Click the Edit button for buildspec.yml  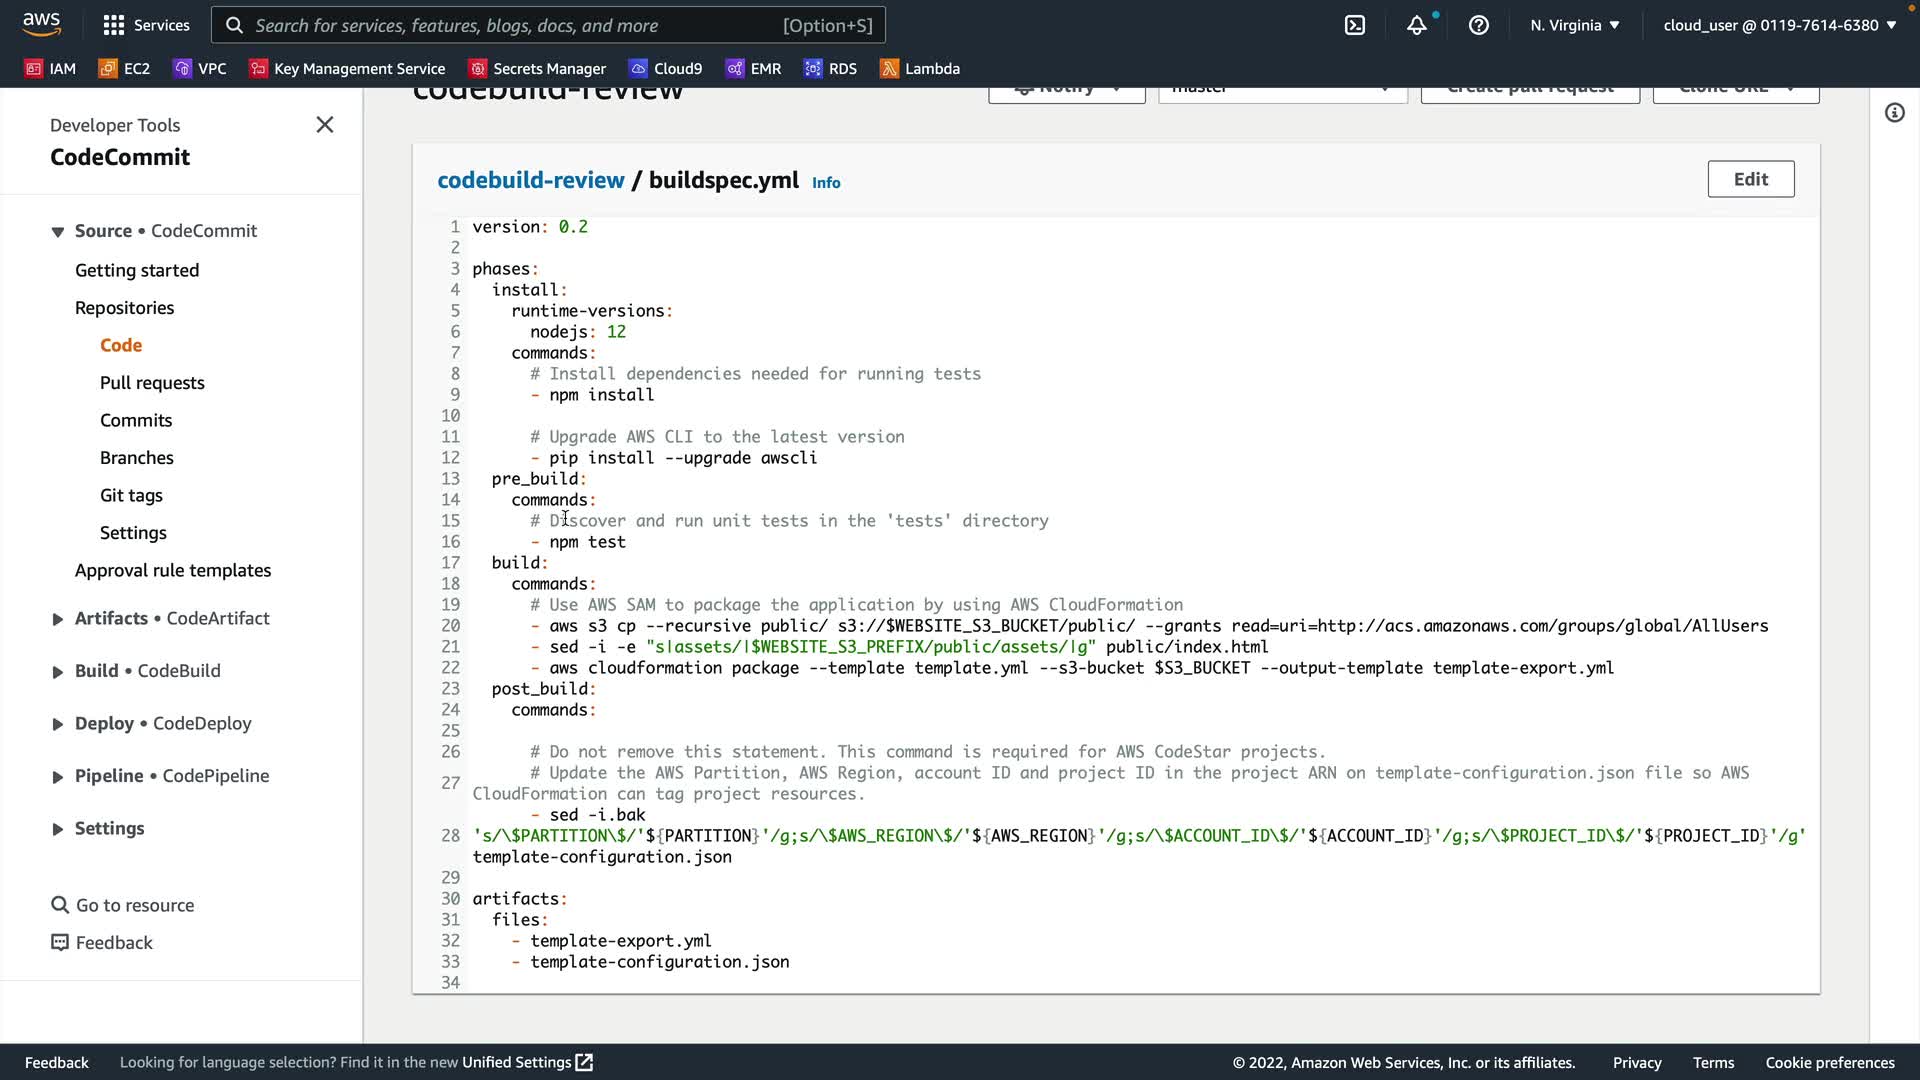click(x=1750, y=179)
